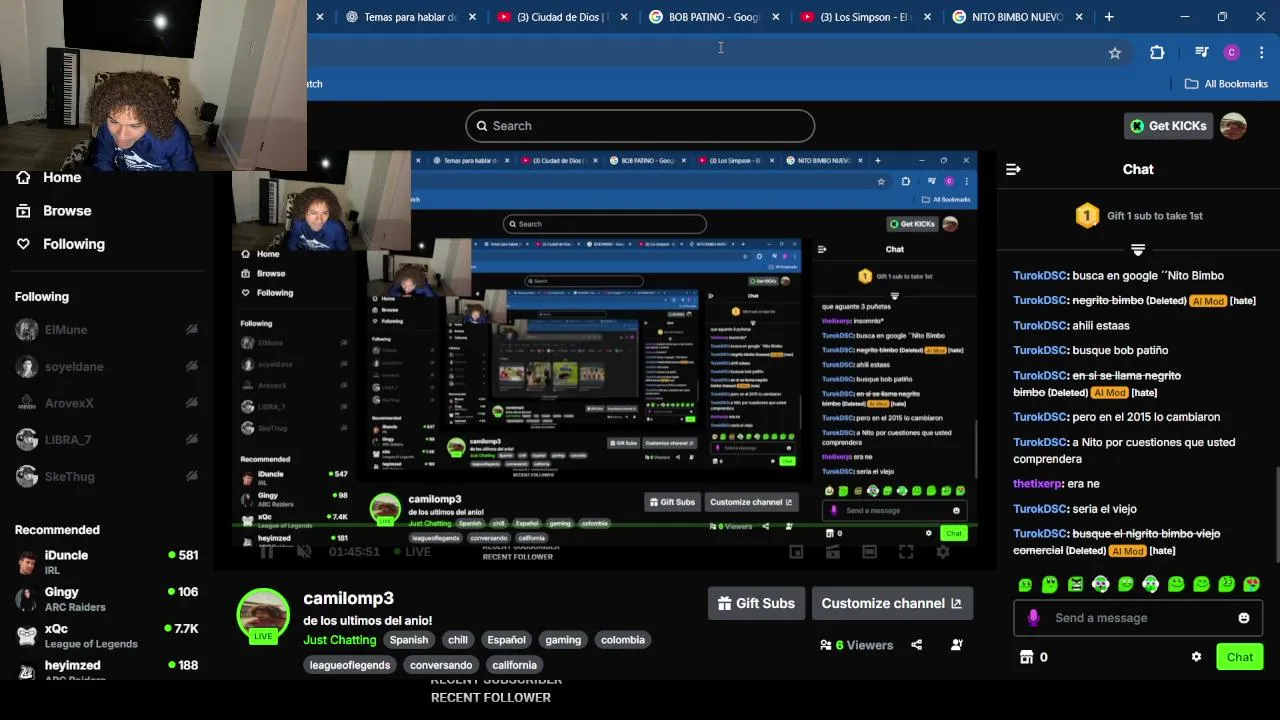Select the chill tag
The height and width of the screenshot is (720, 1280).
[458, 640]
